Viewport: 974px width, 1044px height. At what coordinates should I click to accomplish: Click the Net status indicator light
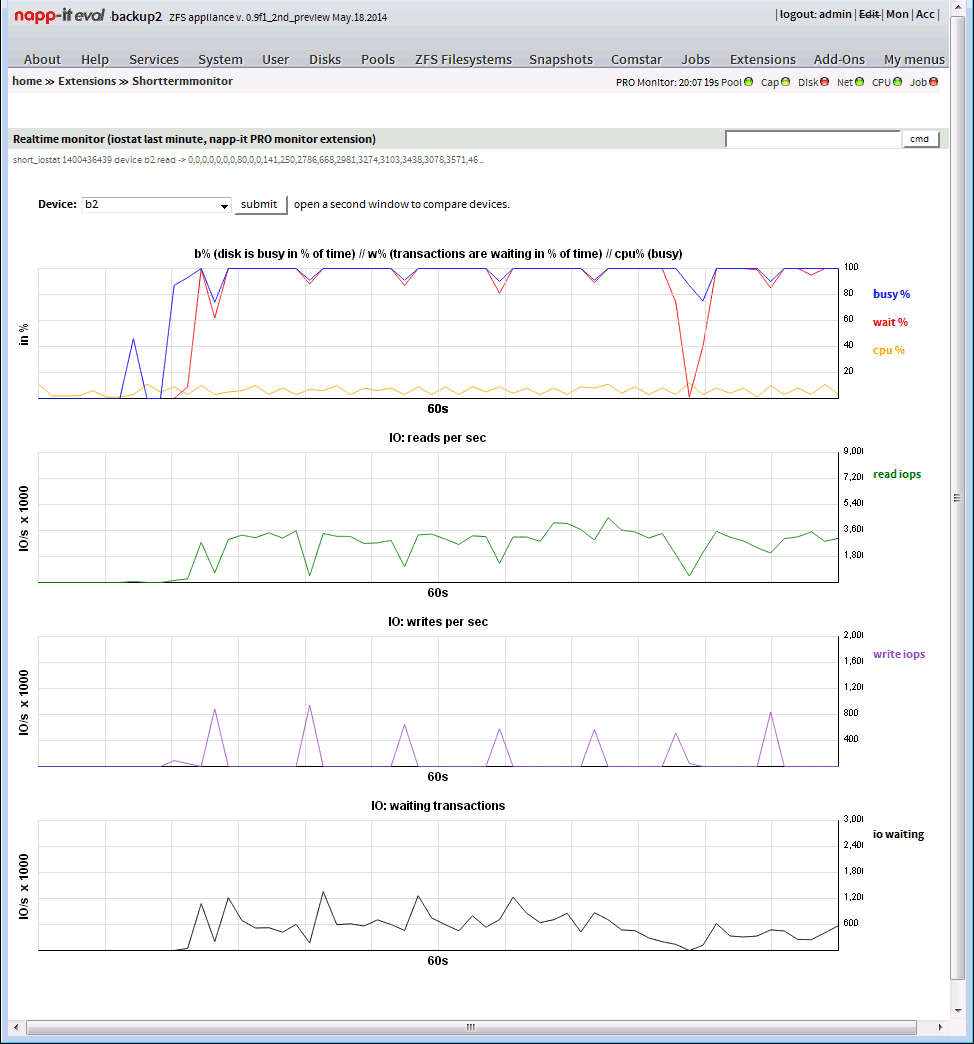(859, 82)
